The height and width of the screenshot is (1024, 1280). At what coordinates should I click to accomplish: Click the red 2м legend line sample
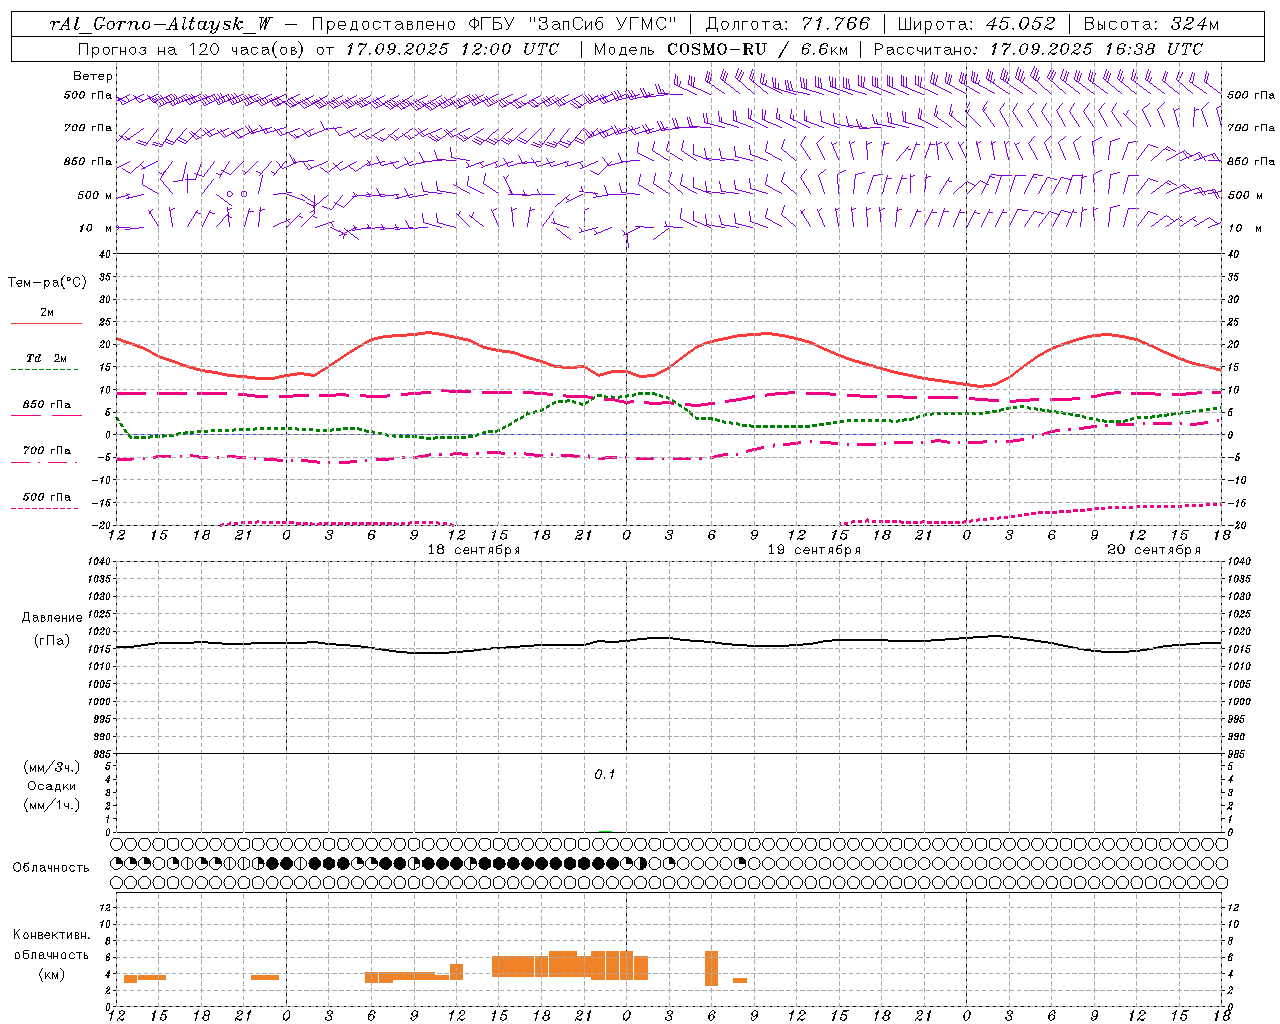coord(46,323)
